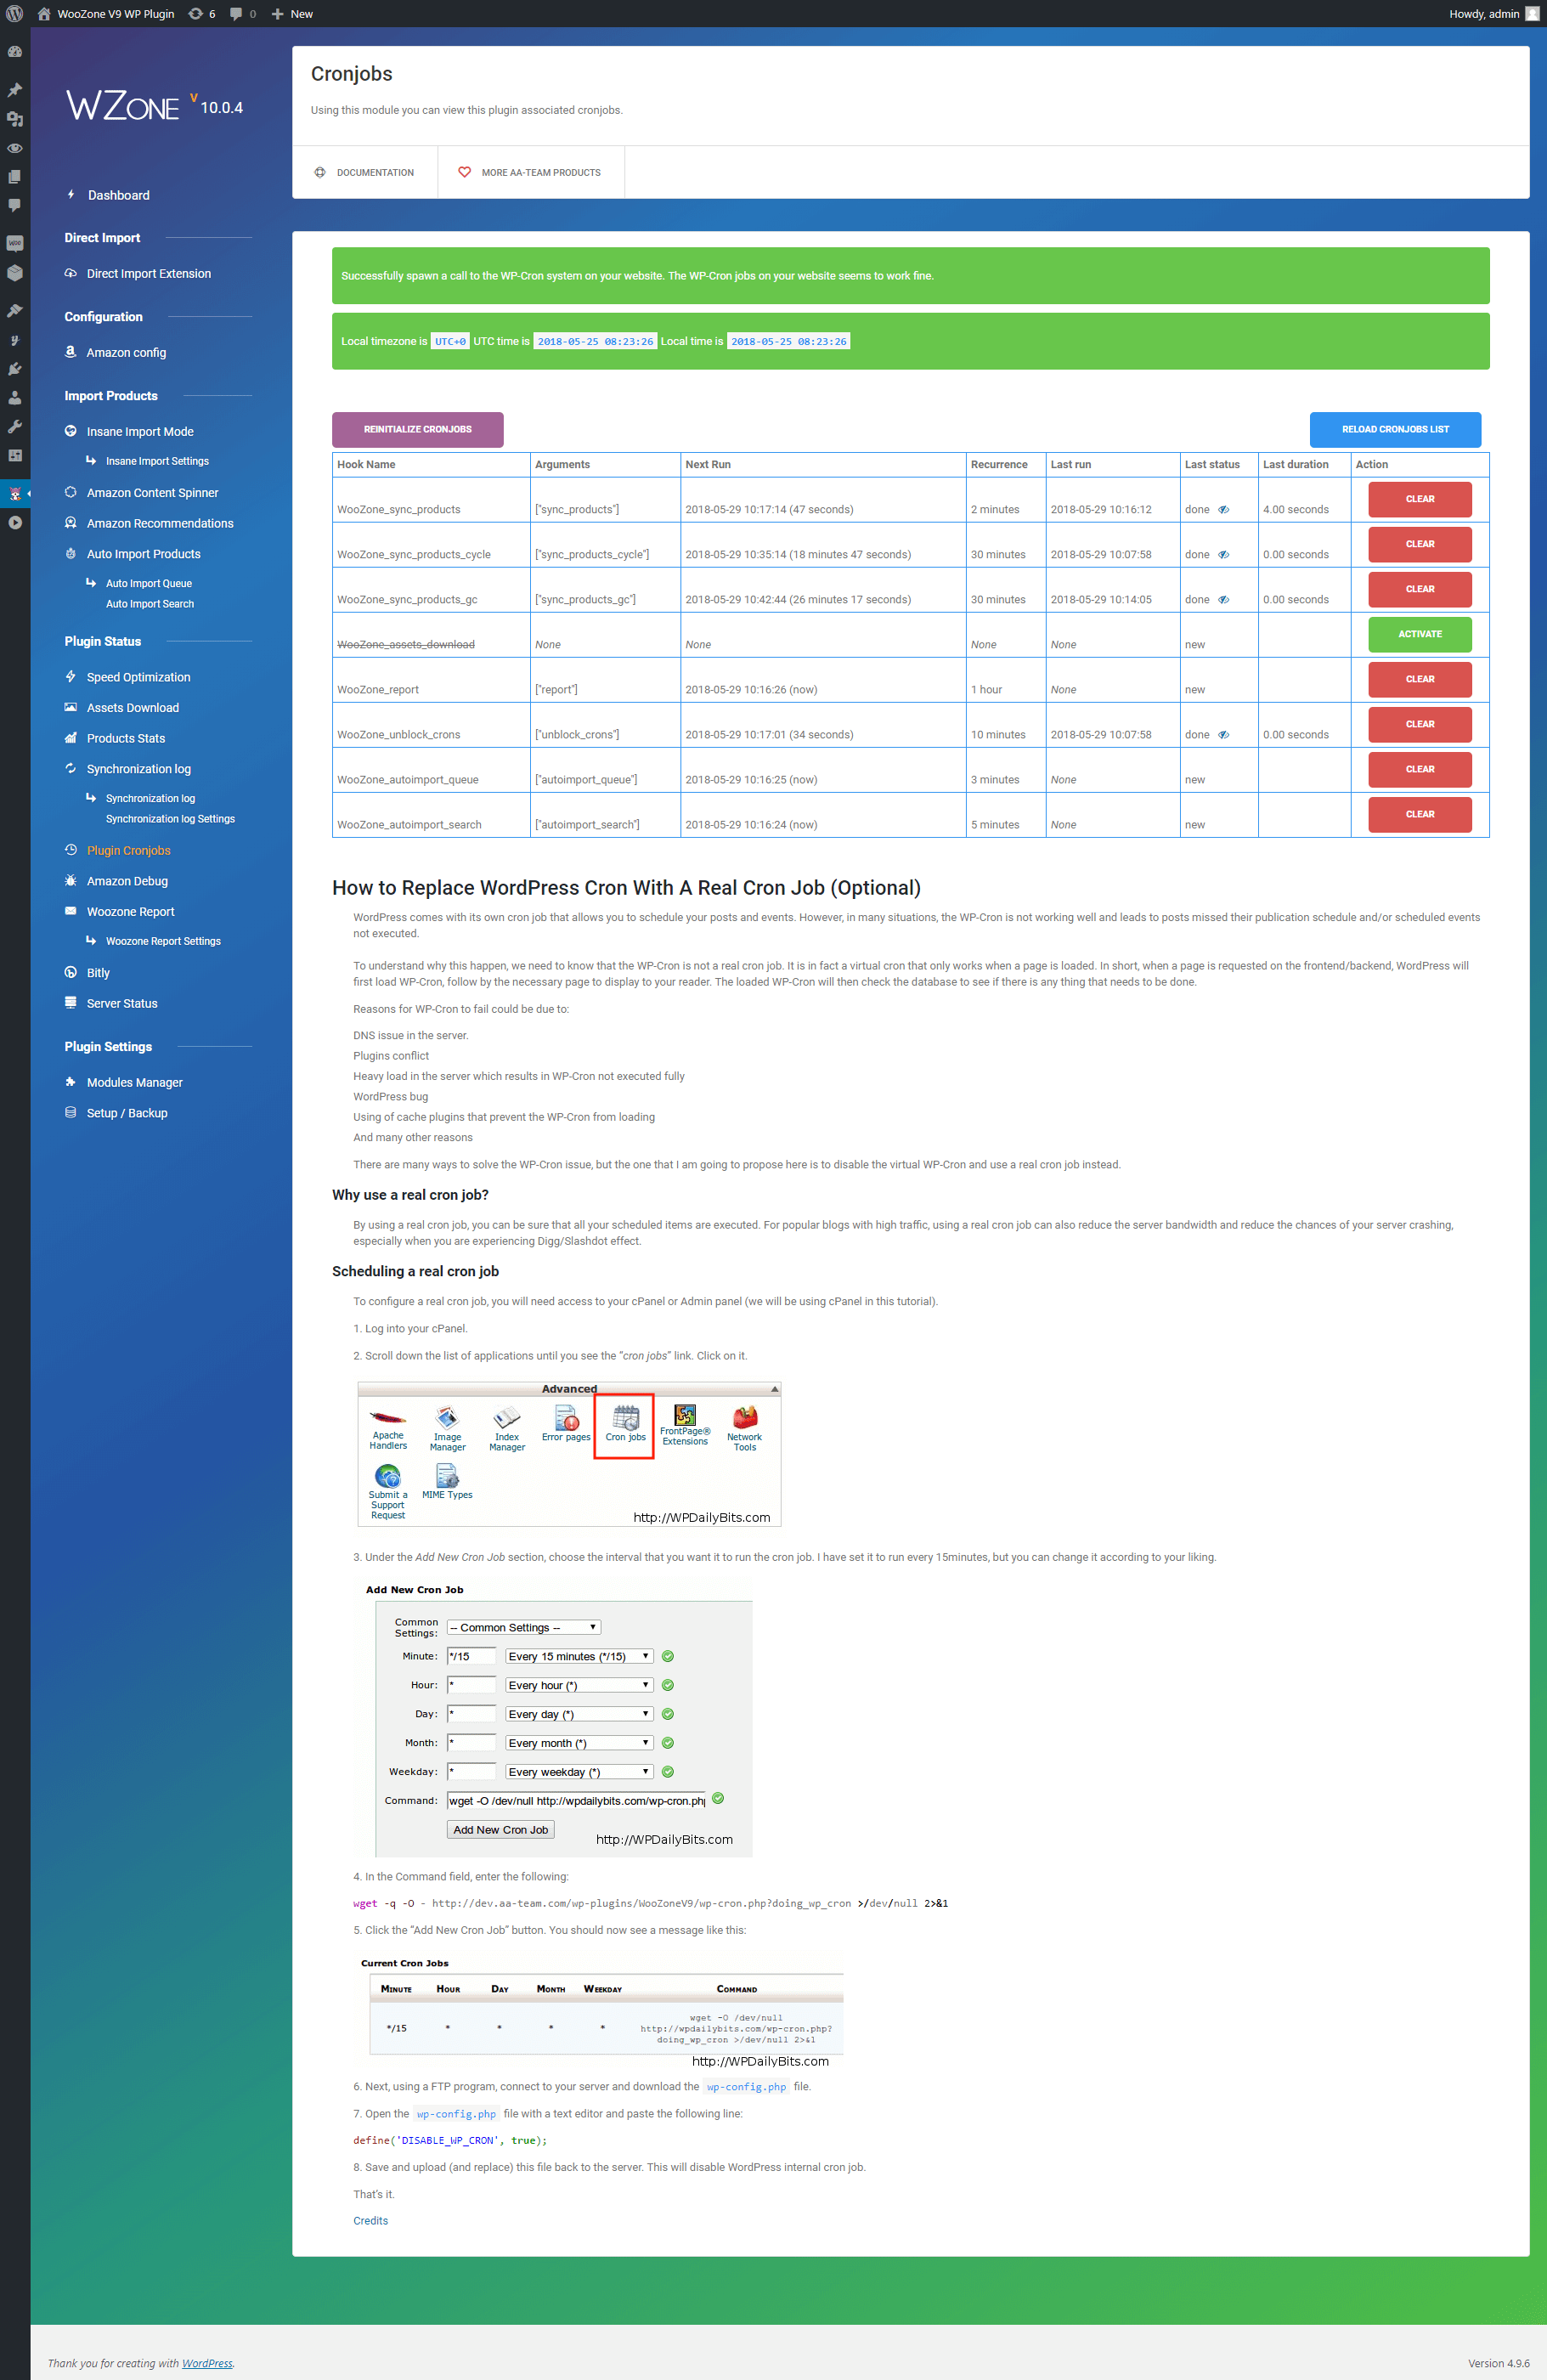Image resolution: width=1547 pixels, height=2380 pixels.
Task: Open Woozone Report Settings
Action: pyautogui.click(x=163, y=941)
